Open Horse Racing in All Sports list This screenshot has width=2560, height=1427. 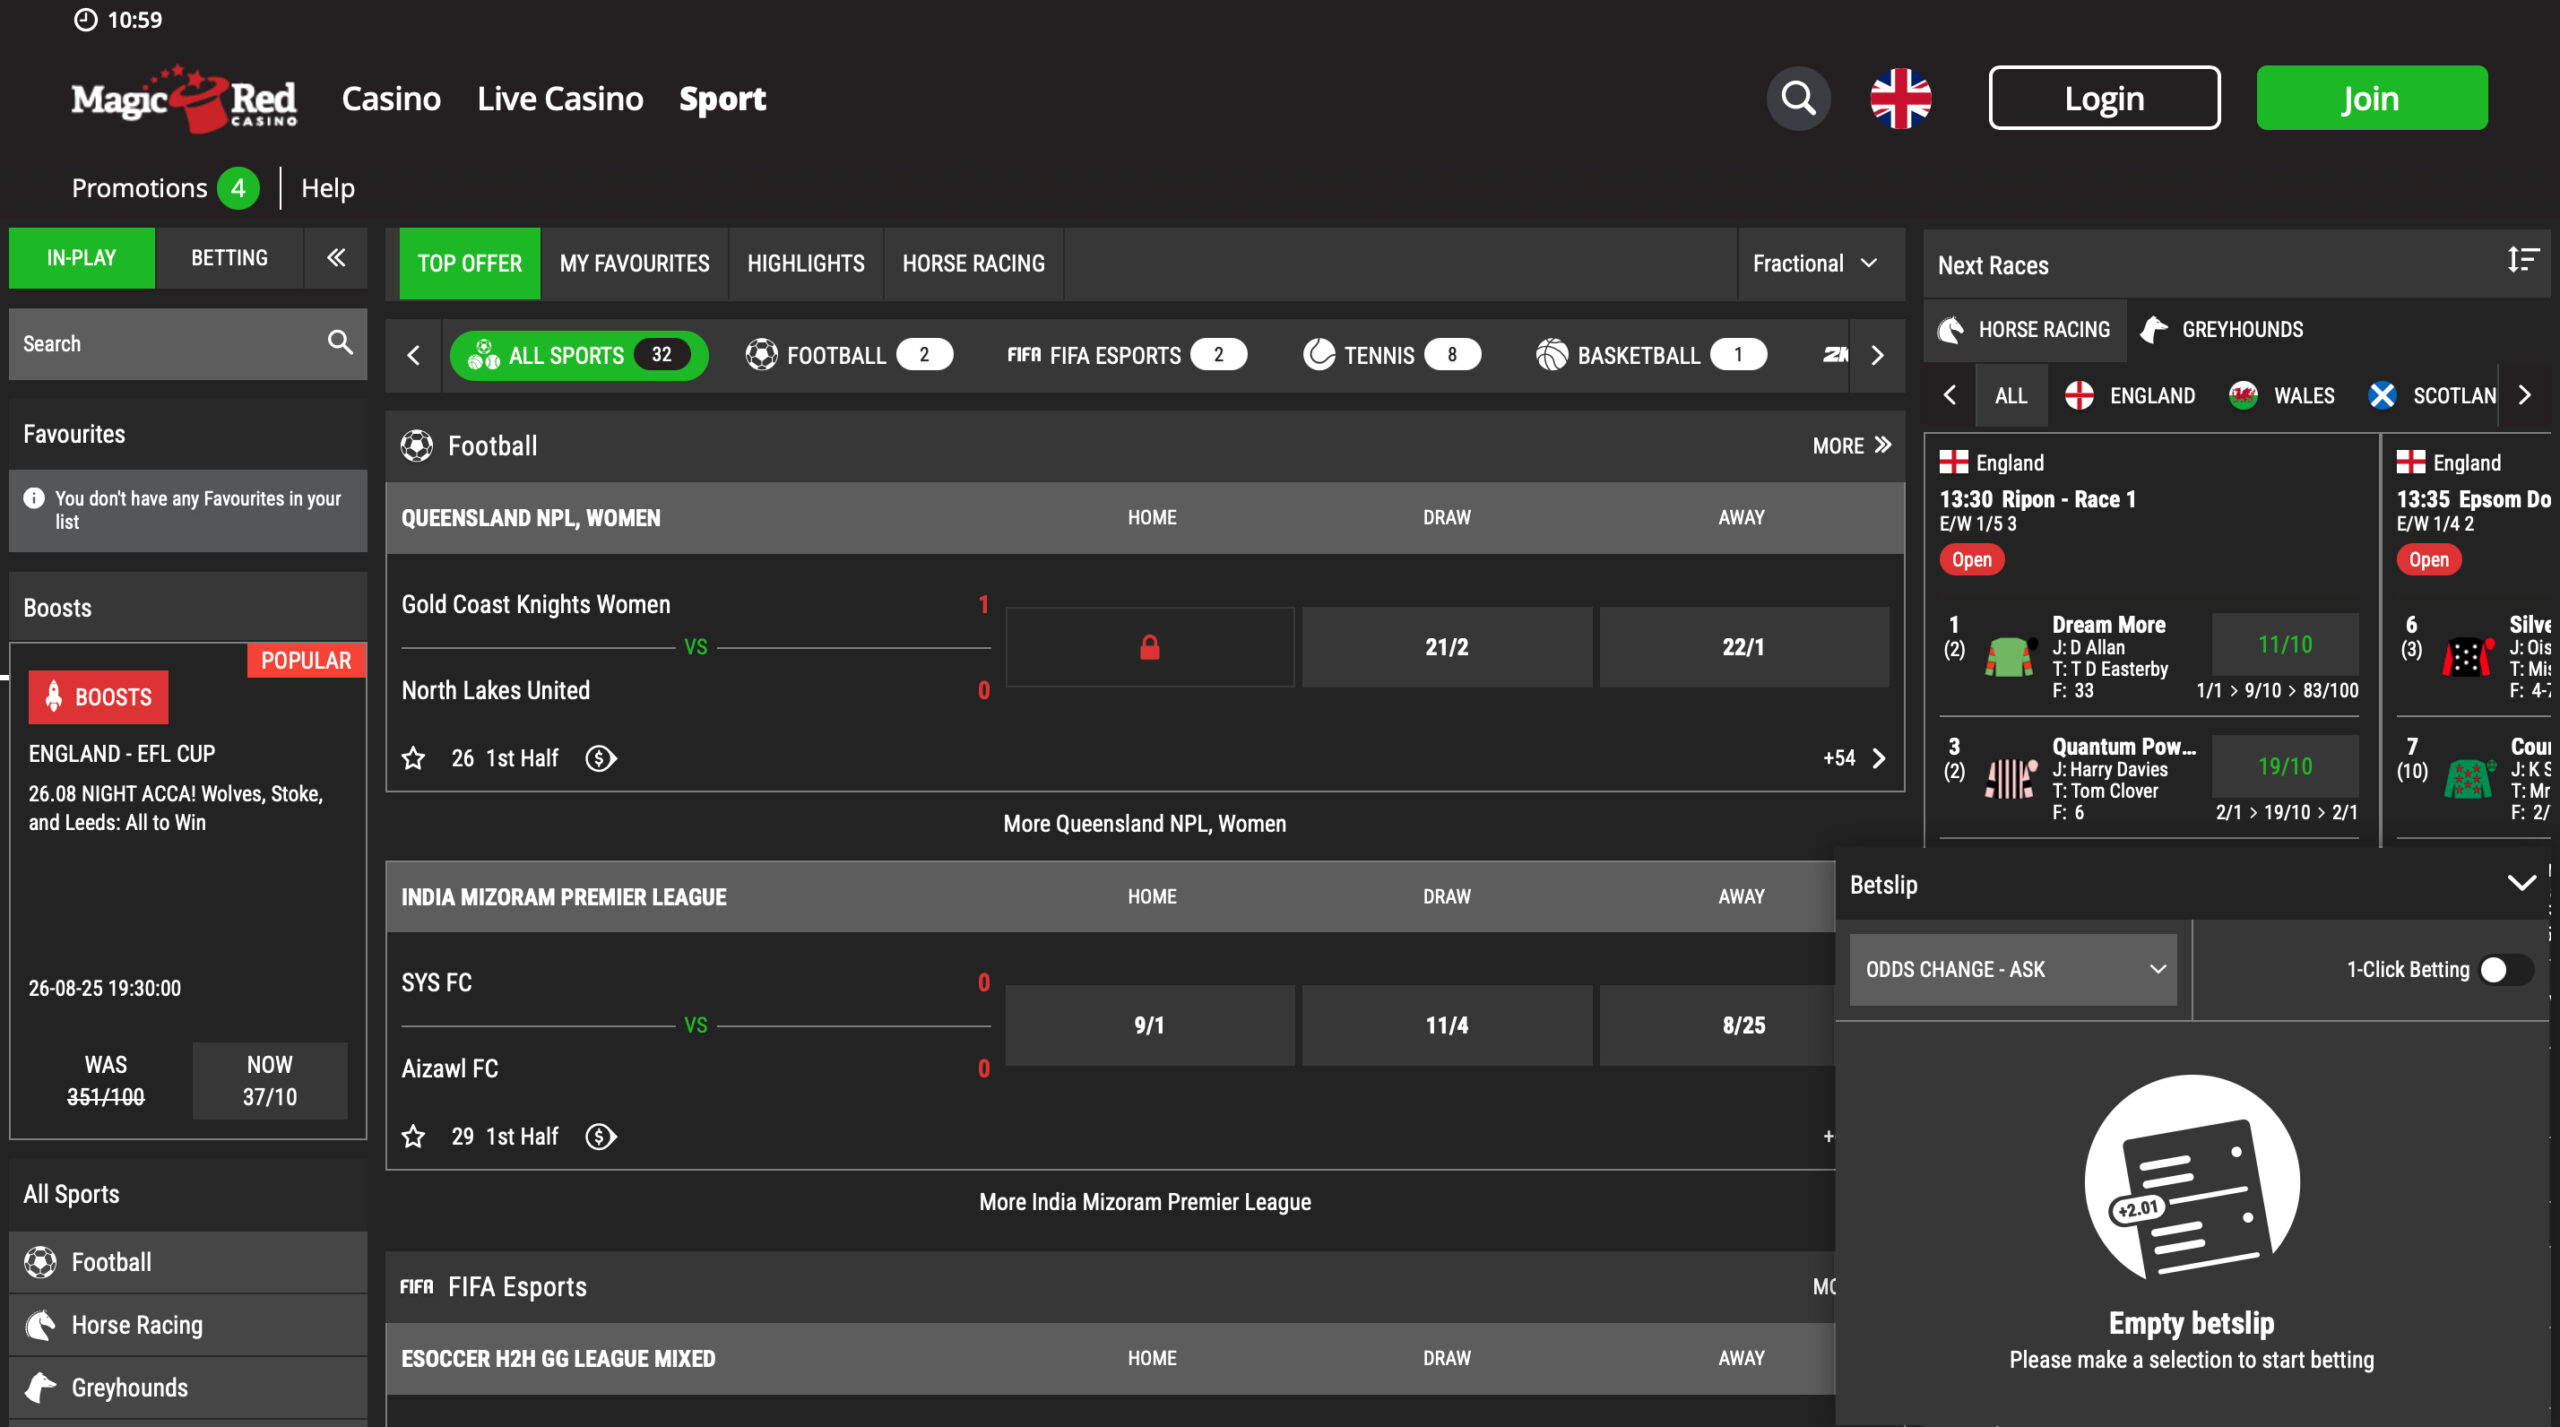188,1325
